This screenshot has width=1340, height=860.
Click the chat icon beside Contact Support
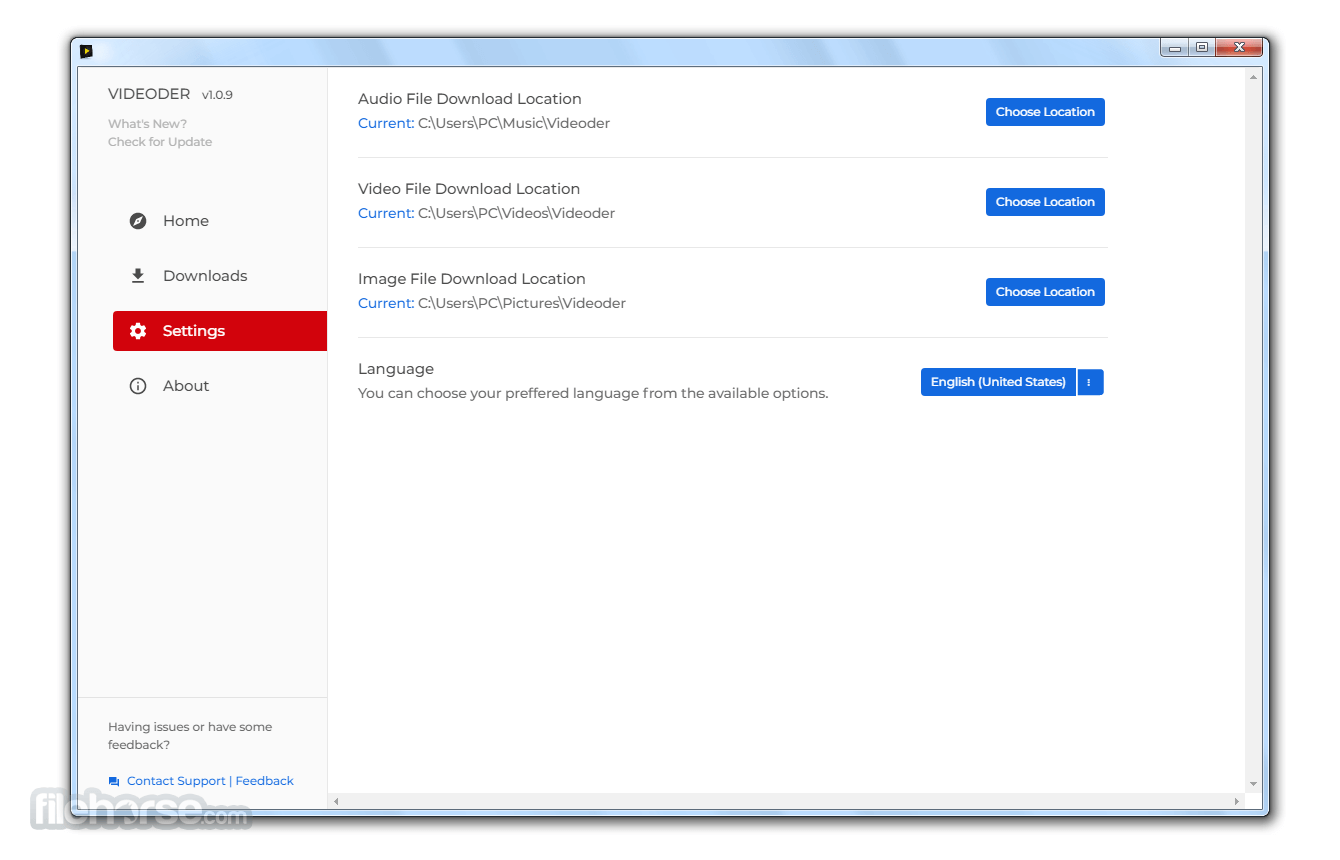114,782
